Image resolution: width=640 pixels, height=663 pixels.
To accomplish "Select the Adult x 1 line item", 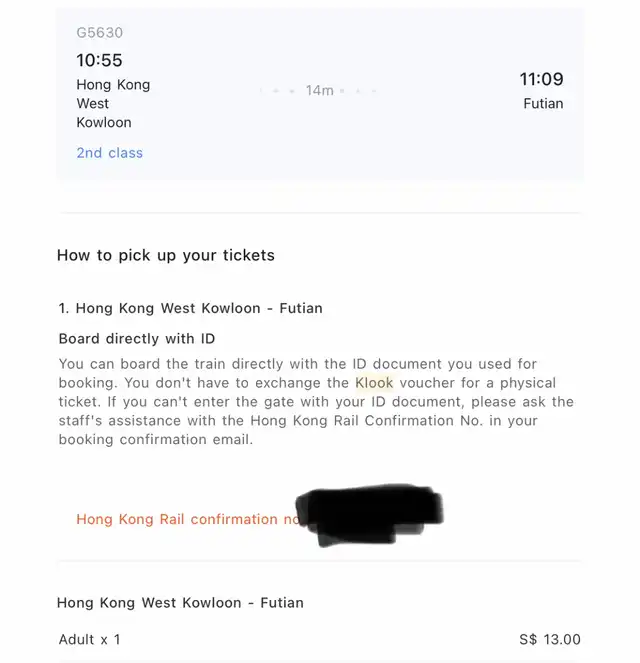I will [89, 639].
